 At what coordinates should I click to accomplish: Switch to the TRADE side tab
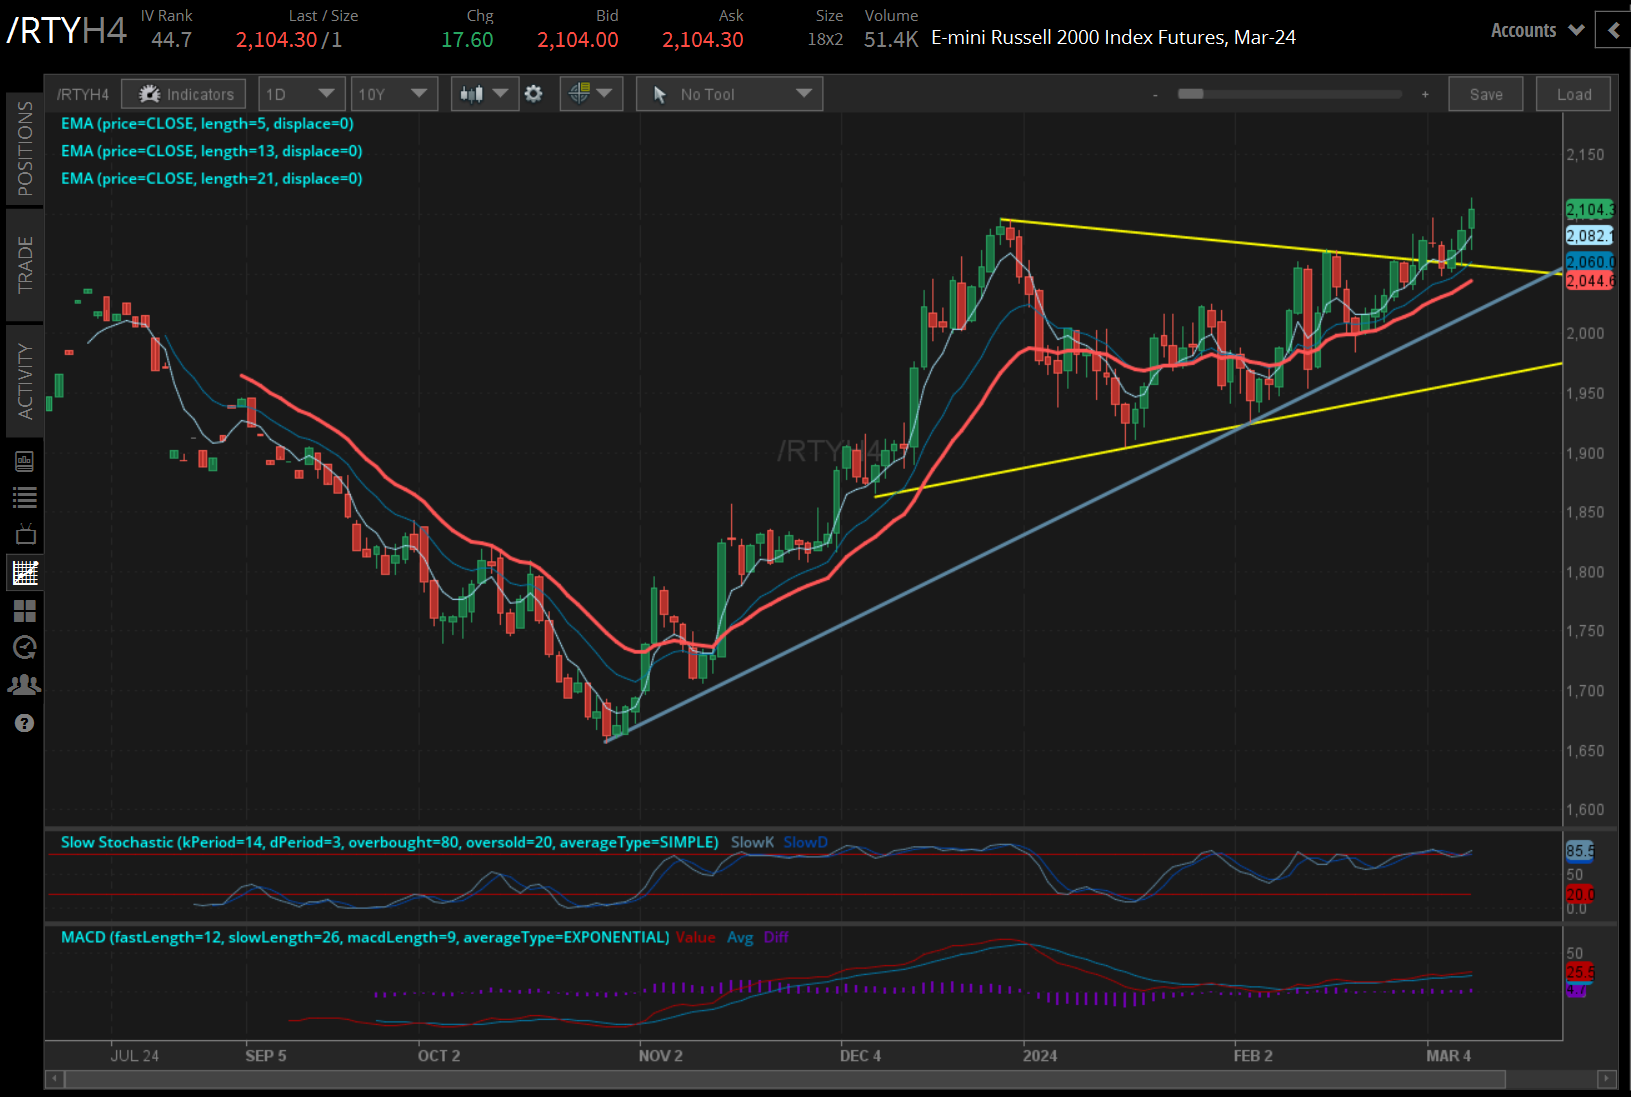click(x=25, y=265)
